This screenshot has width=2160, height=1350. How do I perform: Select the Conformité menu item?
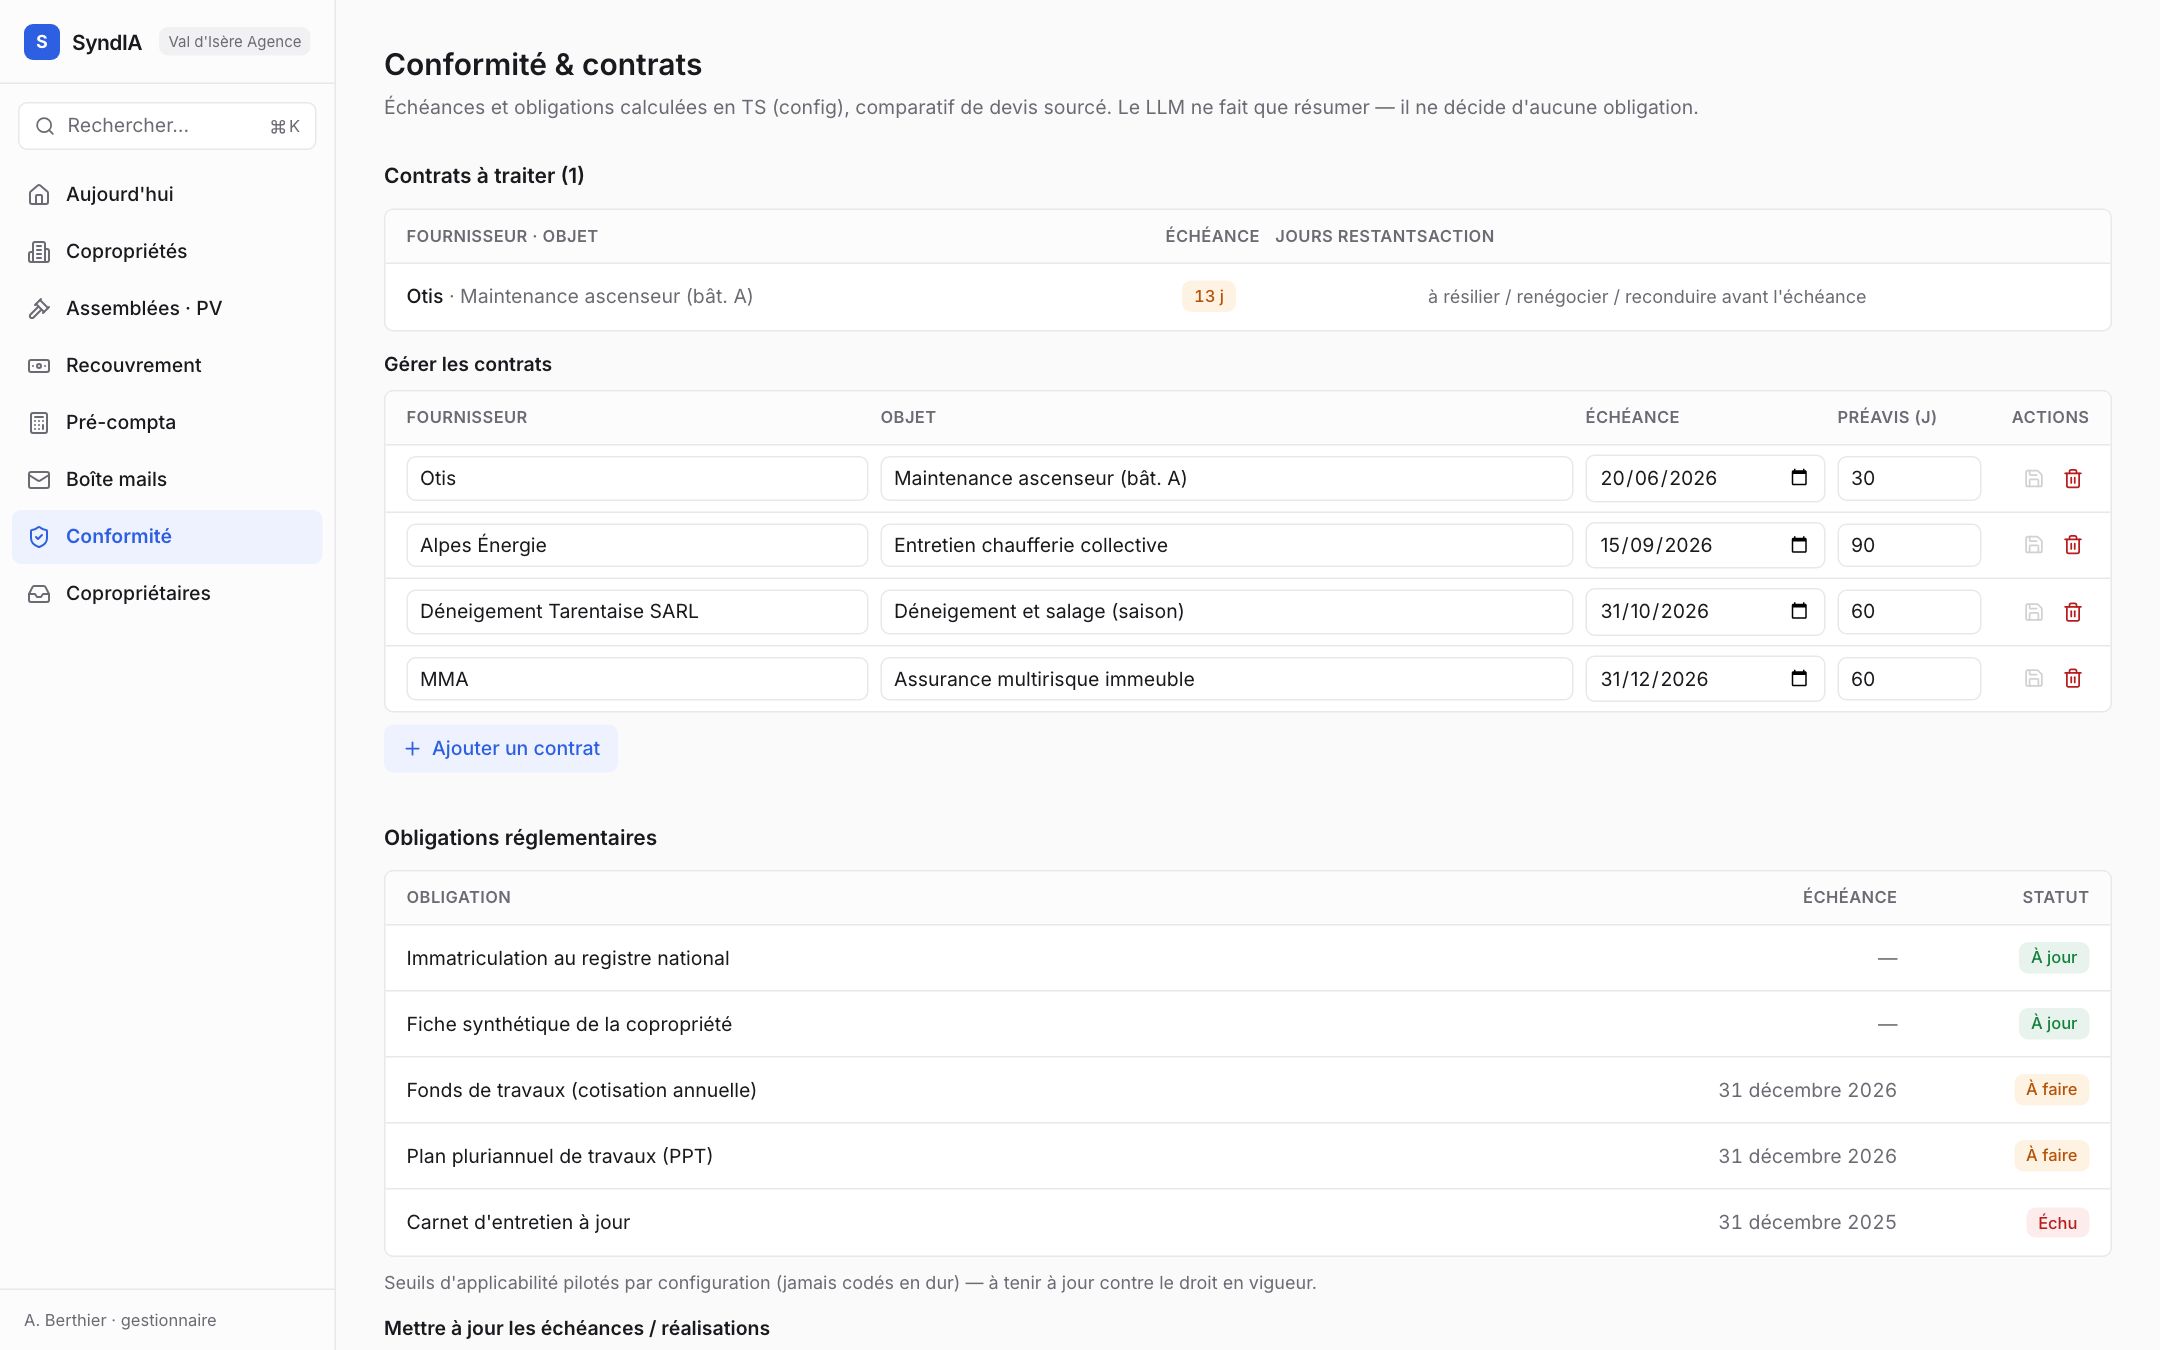tap(167, 536)
